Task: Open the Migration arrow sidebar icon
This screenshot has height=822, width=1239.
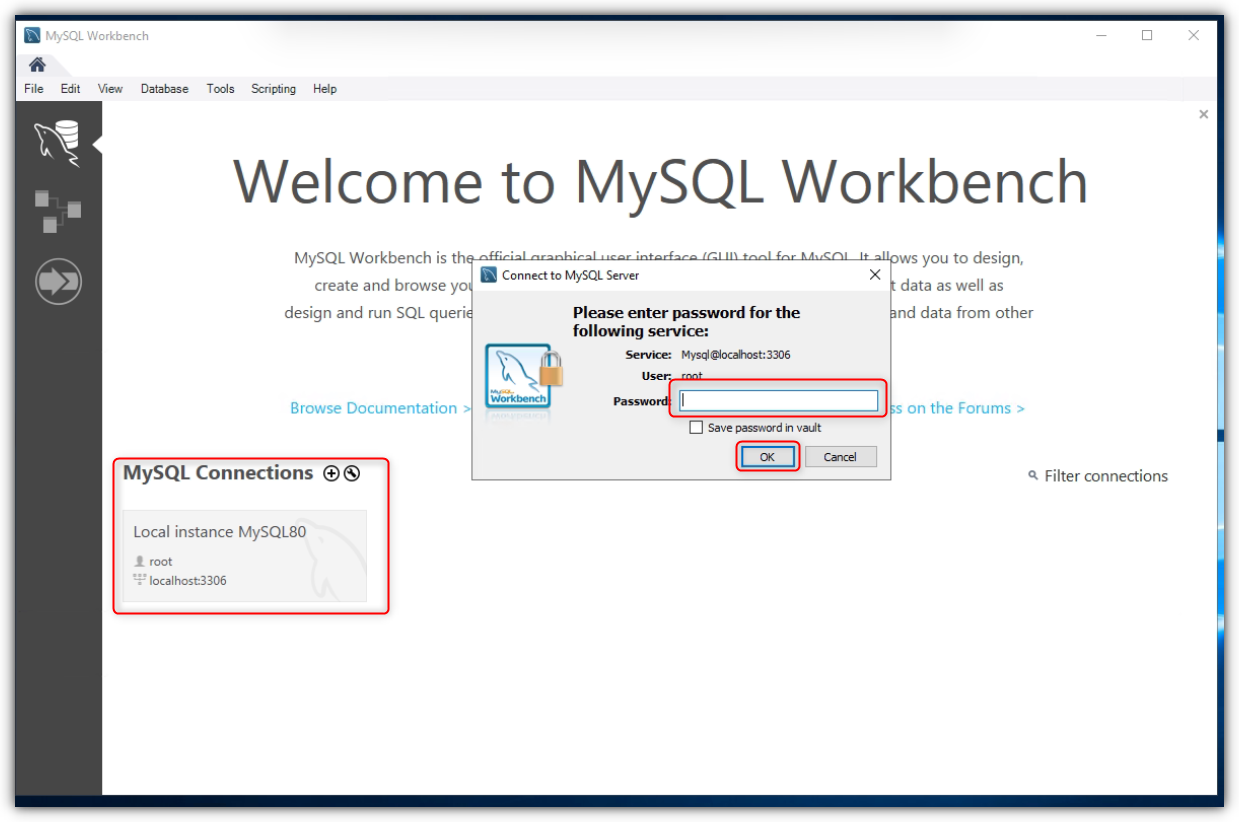Action: (x=58, y=282)
